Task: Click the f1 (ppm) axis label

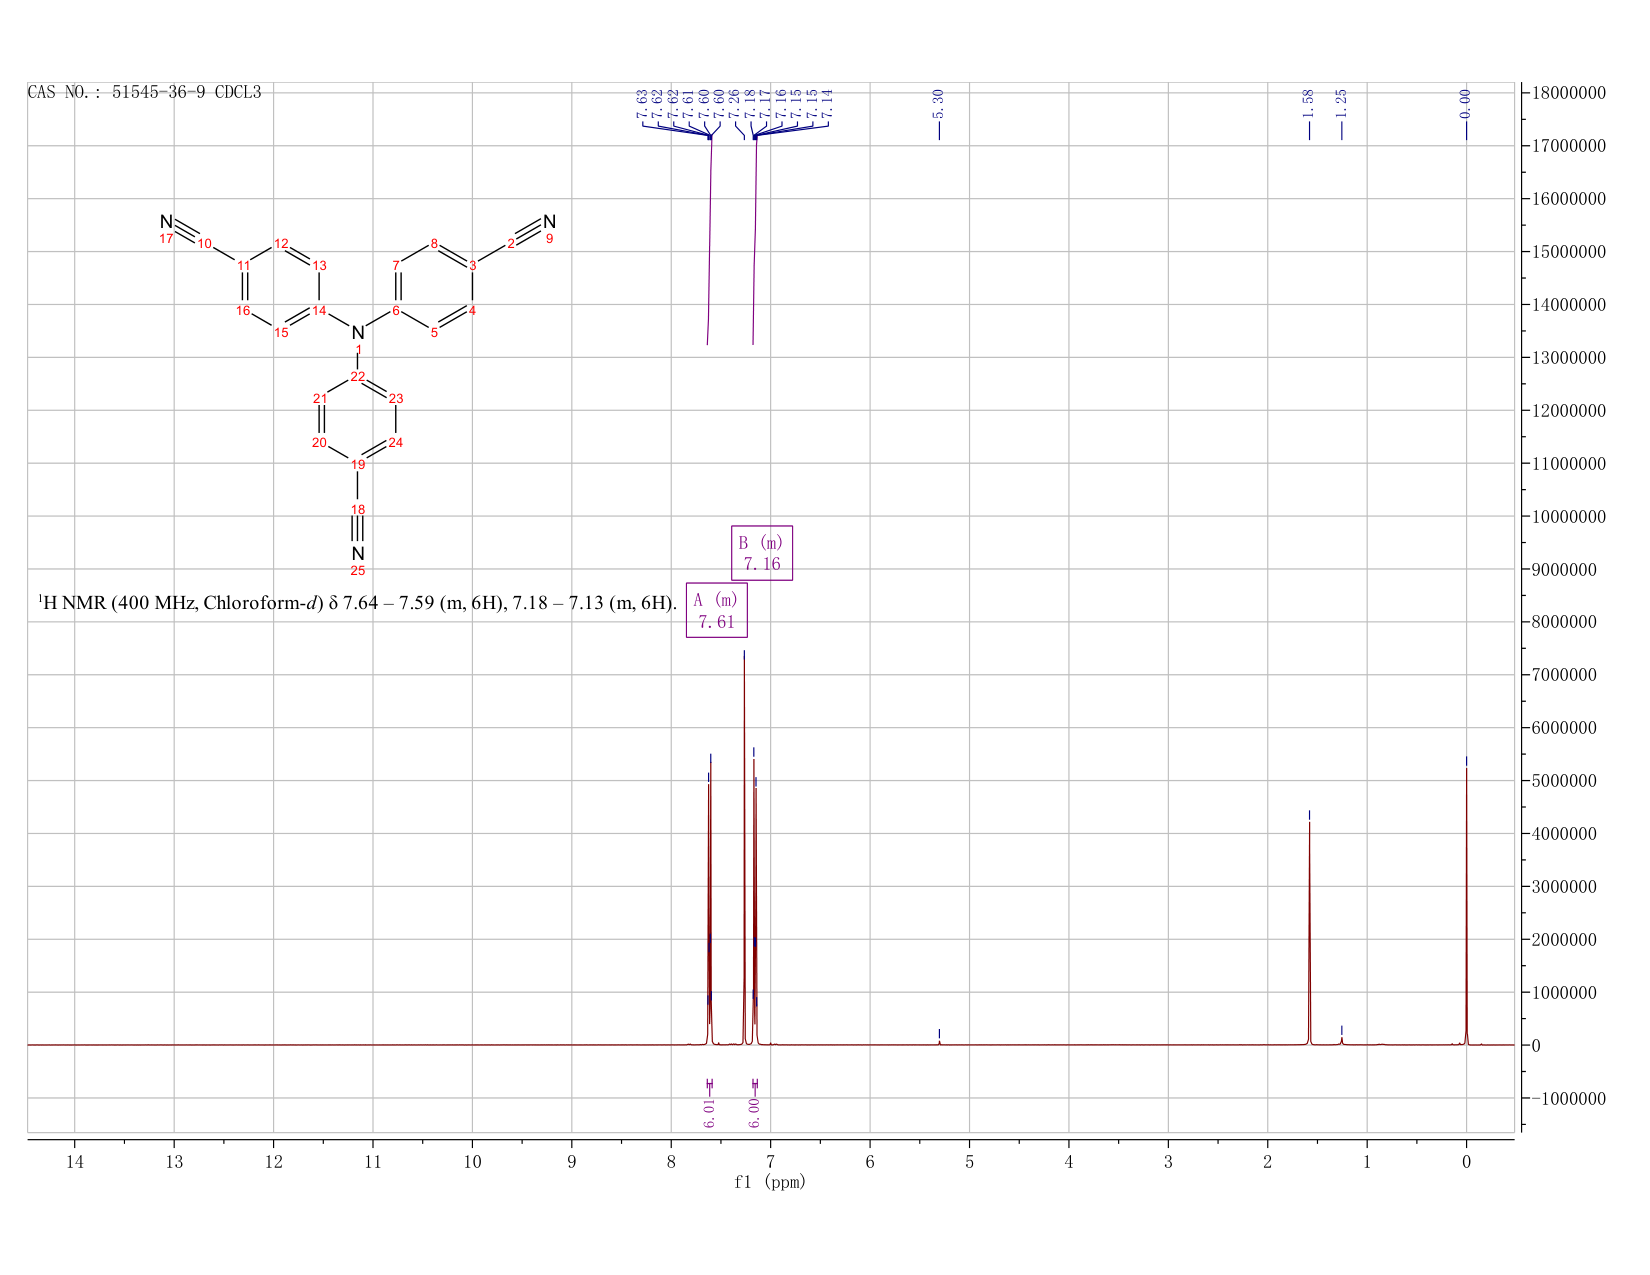Action: [x=769, y=1182]
